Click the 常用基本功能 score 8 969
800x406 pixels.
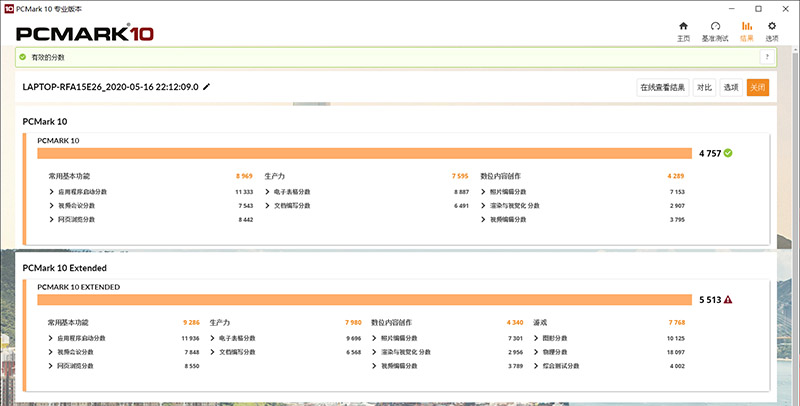click(244, 176)
